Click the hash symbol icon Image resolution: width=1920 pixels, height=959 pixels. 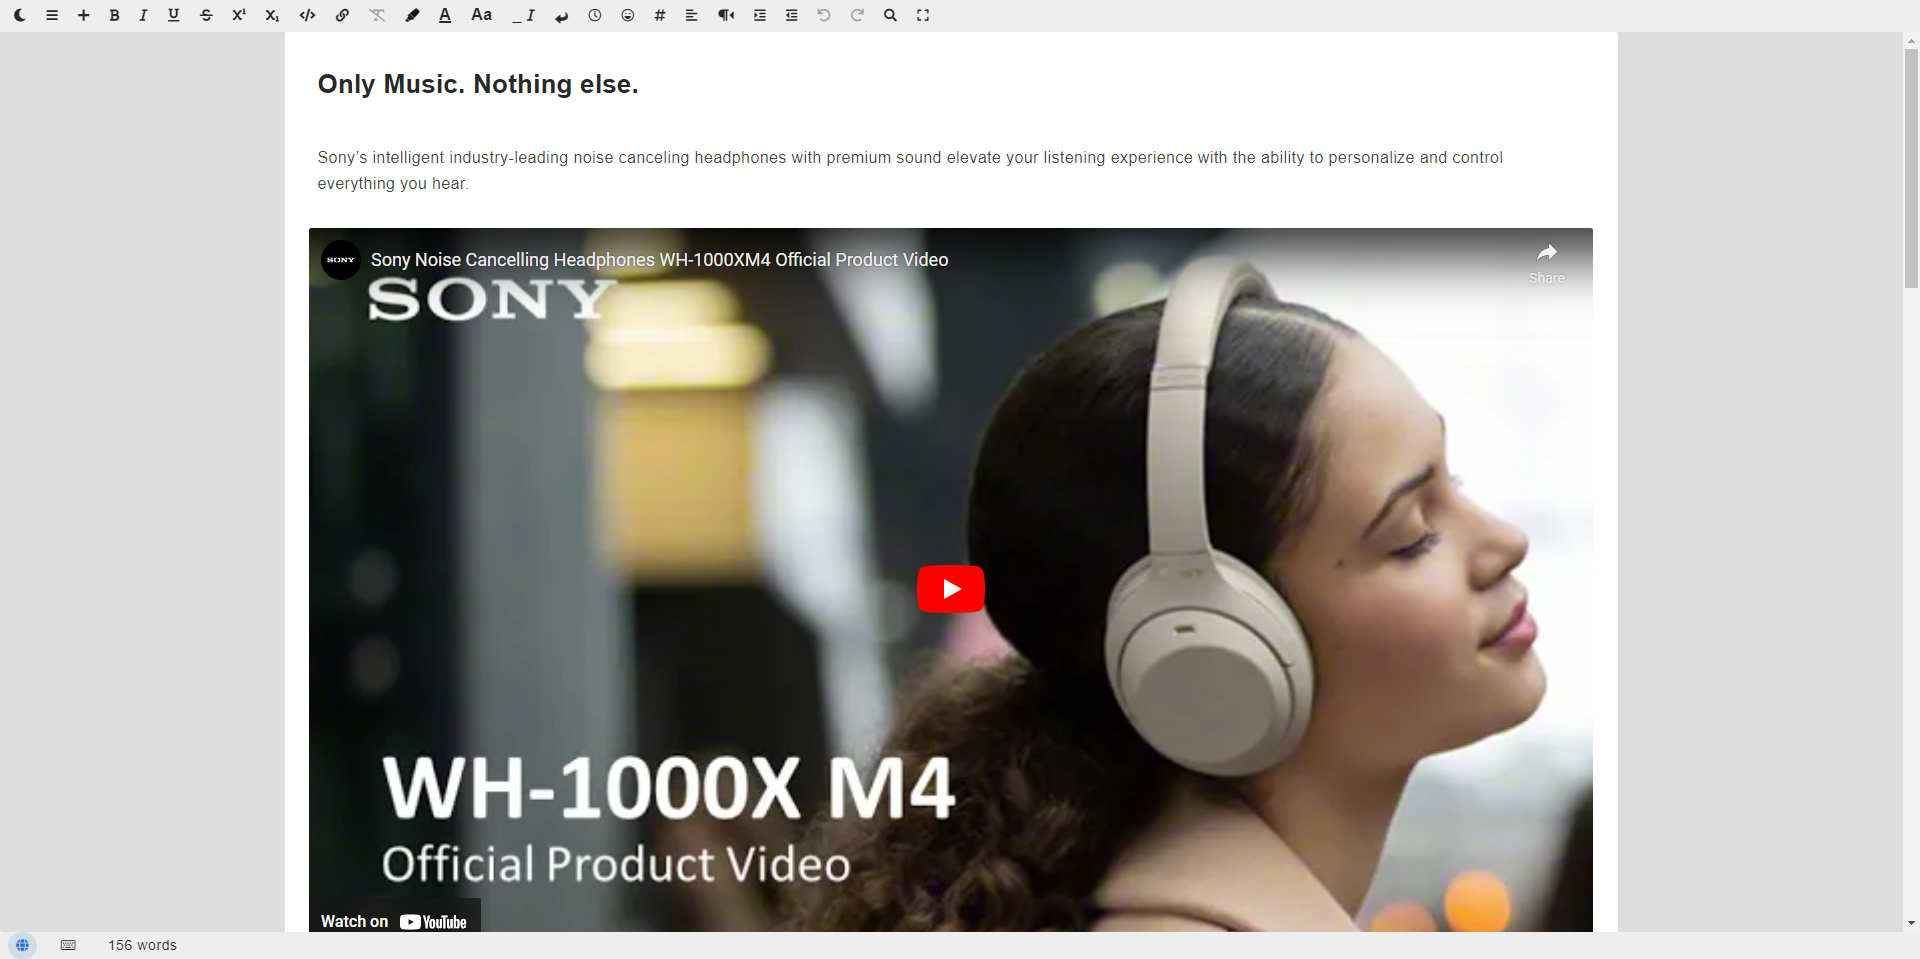point(660,15)
